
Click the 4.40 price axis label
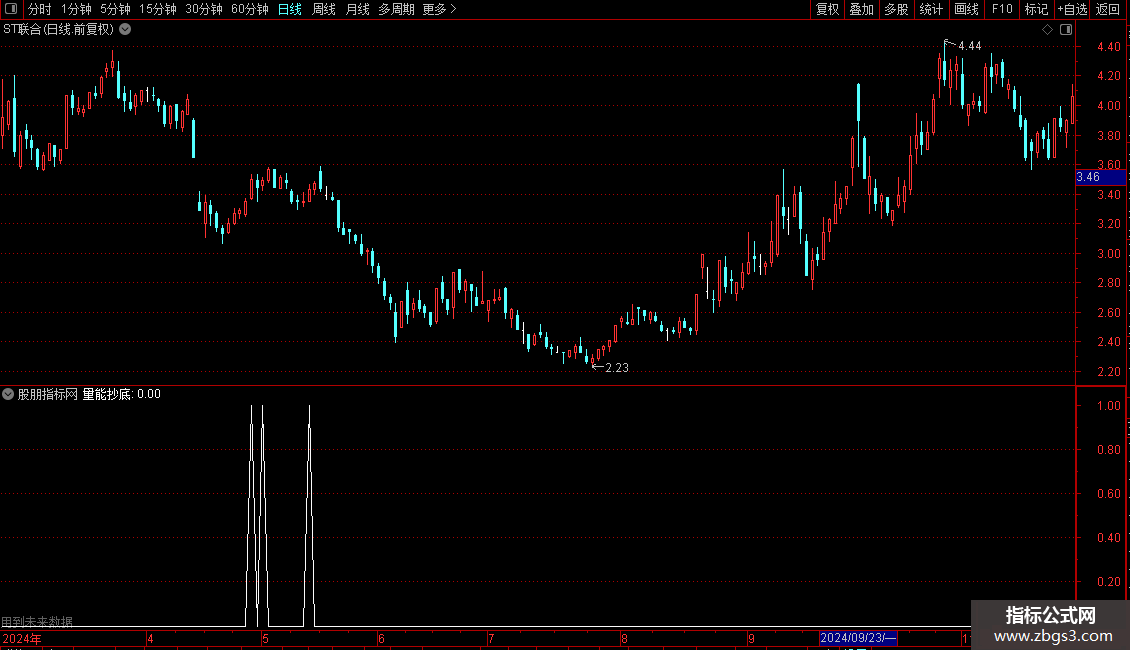click(1108, 47)
